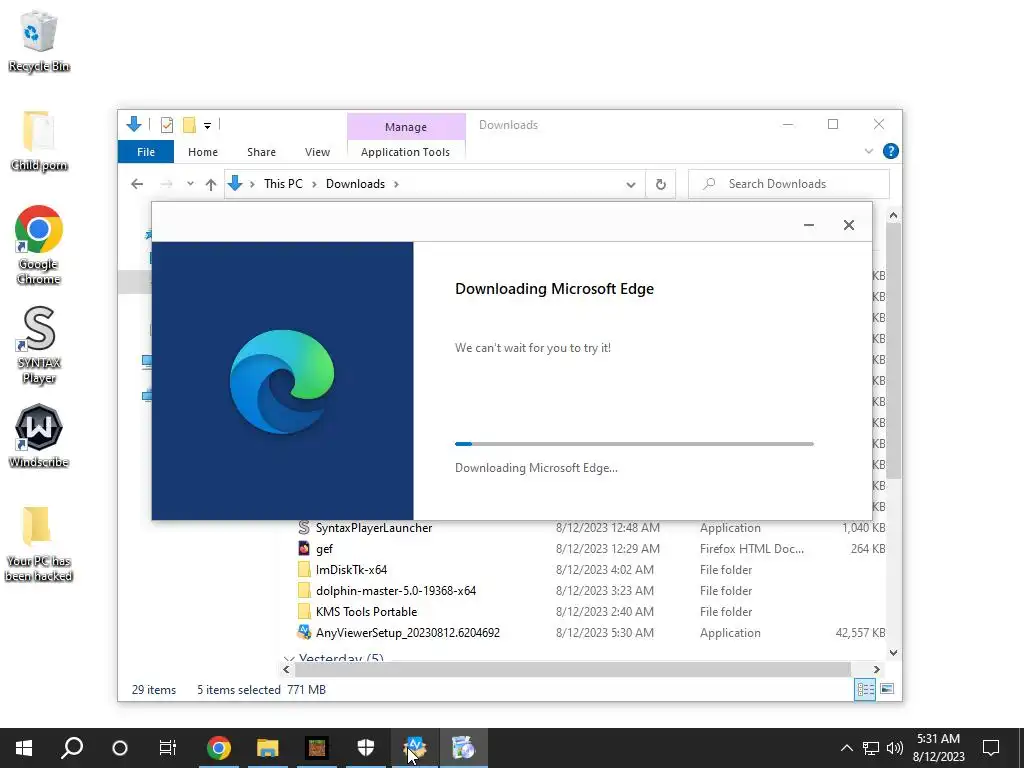Refresh the Downloads folder
This screenshot has height=768, width=1024.
click(x=661, y=184)
